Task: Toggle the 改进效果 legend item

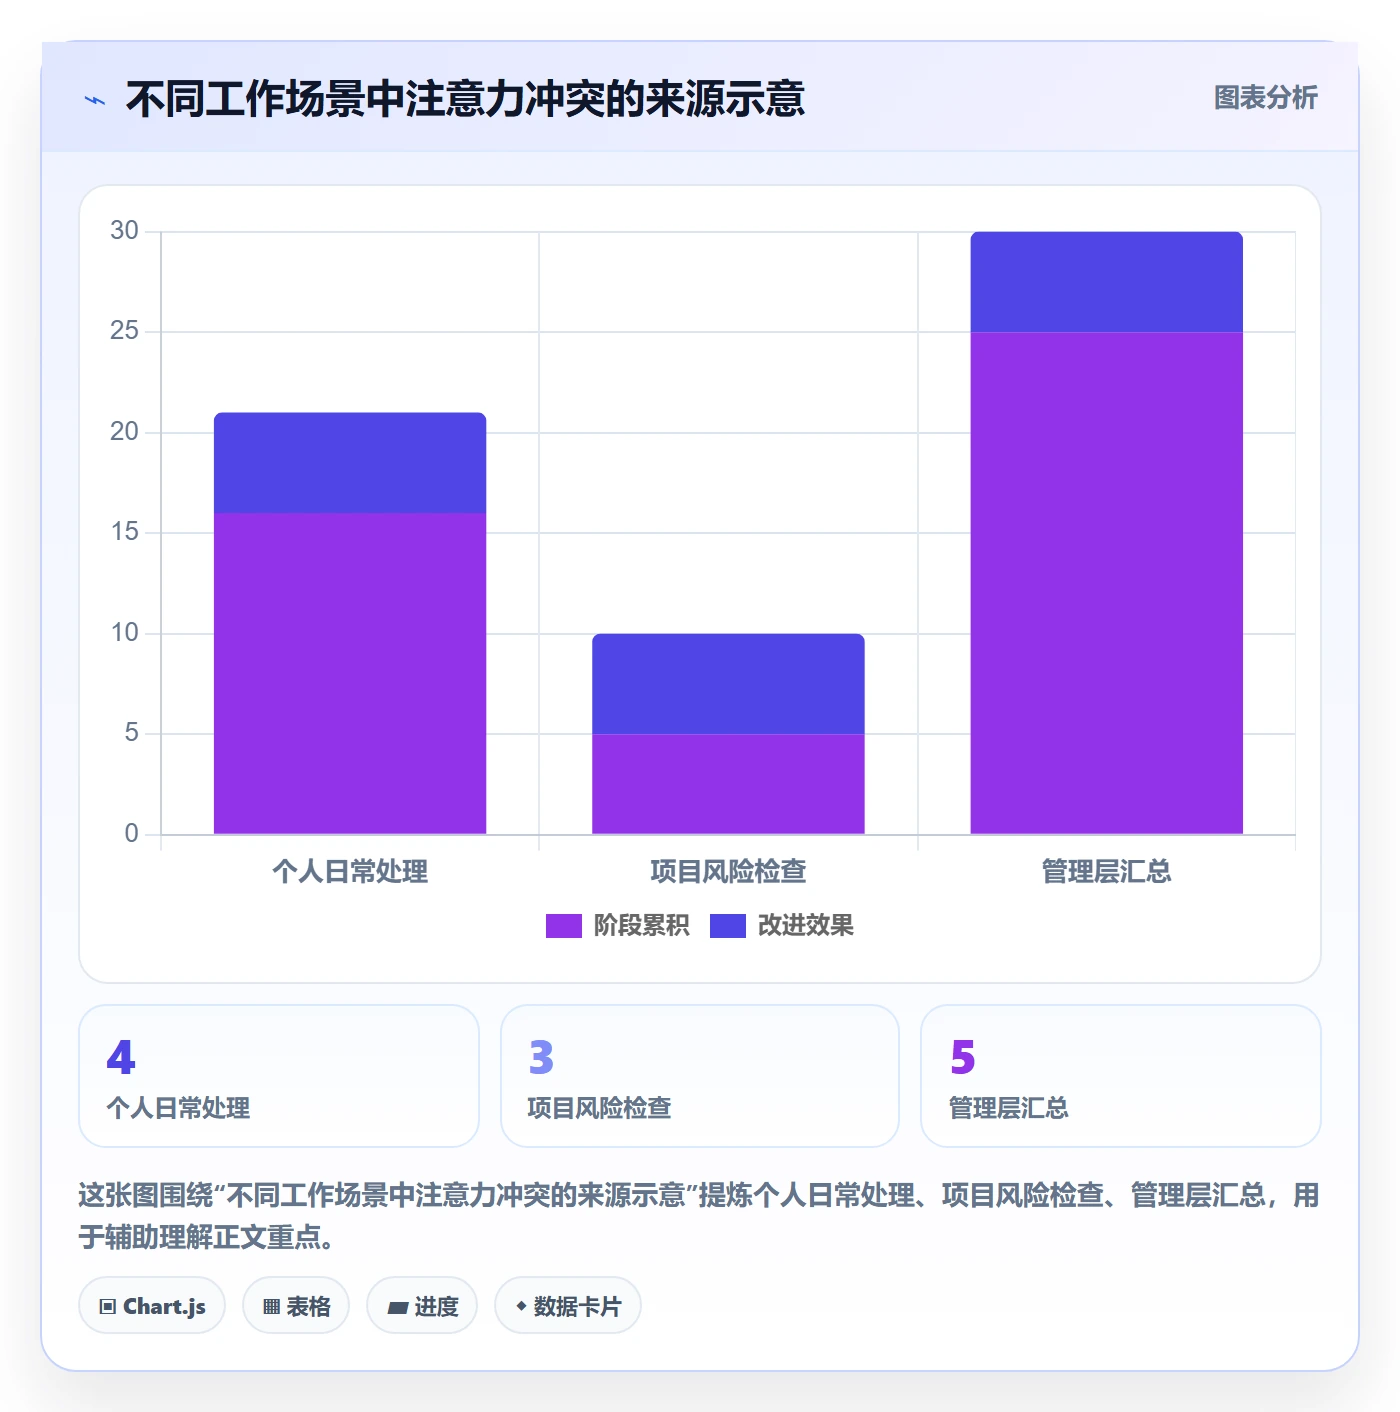Action: [x=782, y=926]
